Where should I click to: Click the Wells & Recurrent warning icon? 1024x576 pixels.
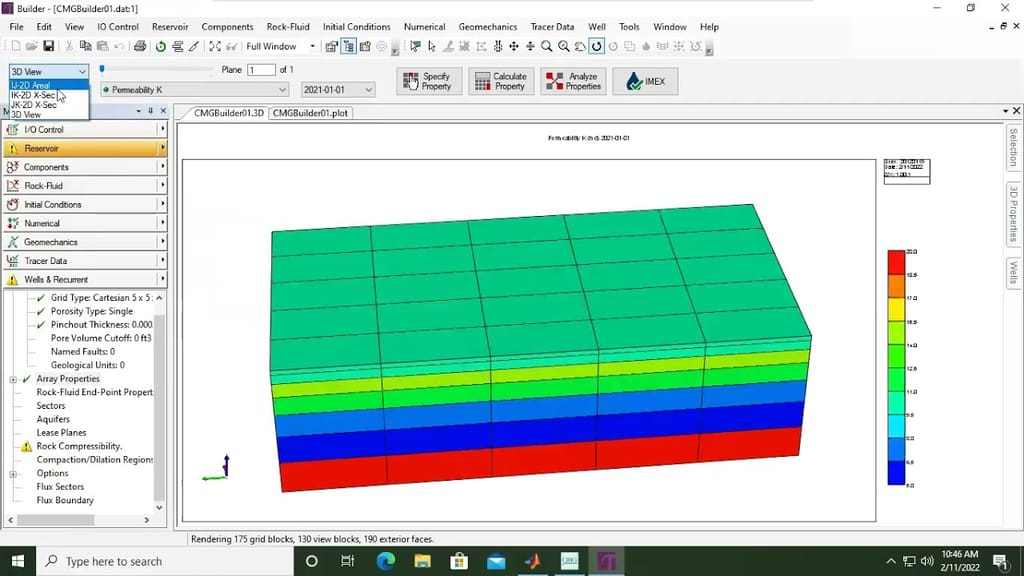12,280
